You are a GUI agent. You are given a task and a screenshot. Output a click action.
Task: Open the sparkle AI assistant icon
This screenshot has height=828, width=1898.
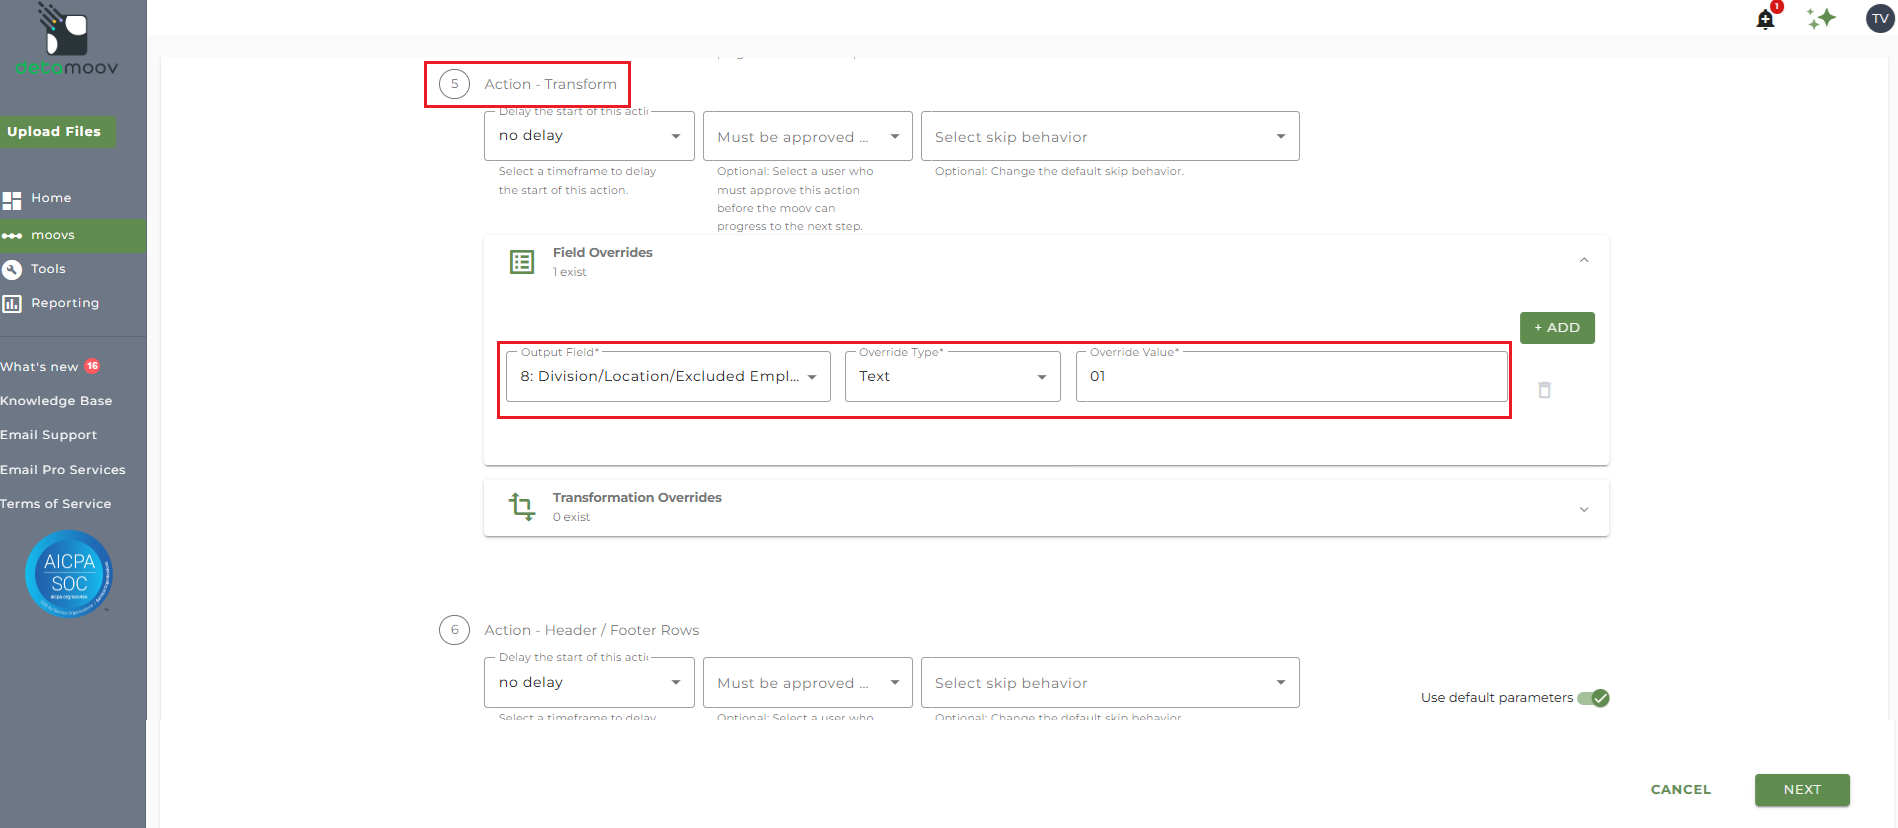pos(1821,18)
